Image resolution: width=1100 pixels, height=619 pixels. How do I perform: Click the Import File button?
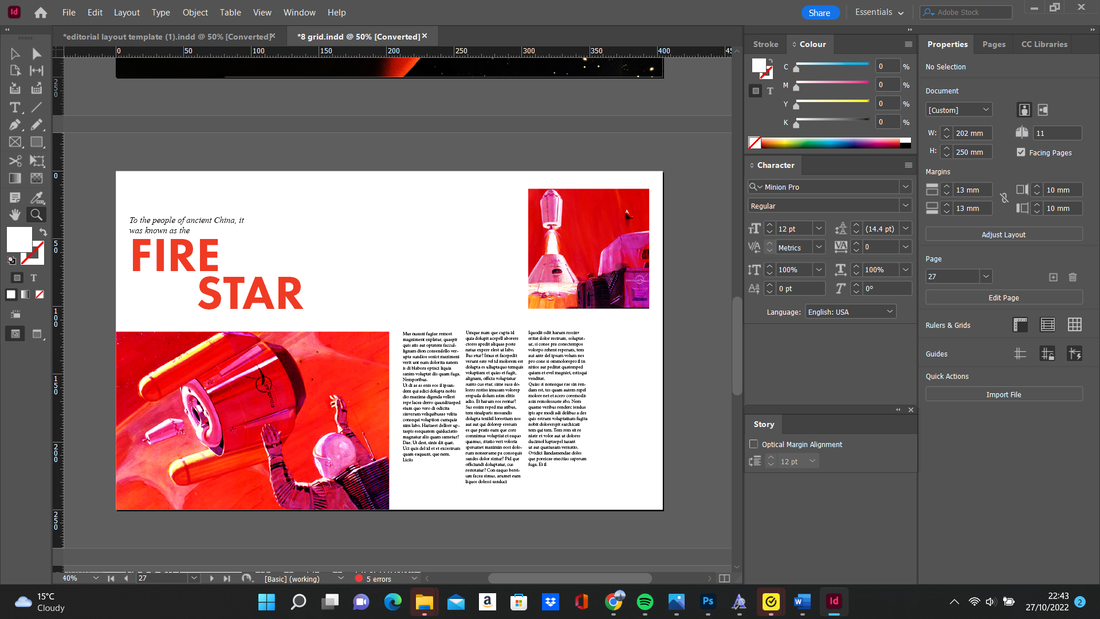click(x=1004, y=394)
